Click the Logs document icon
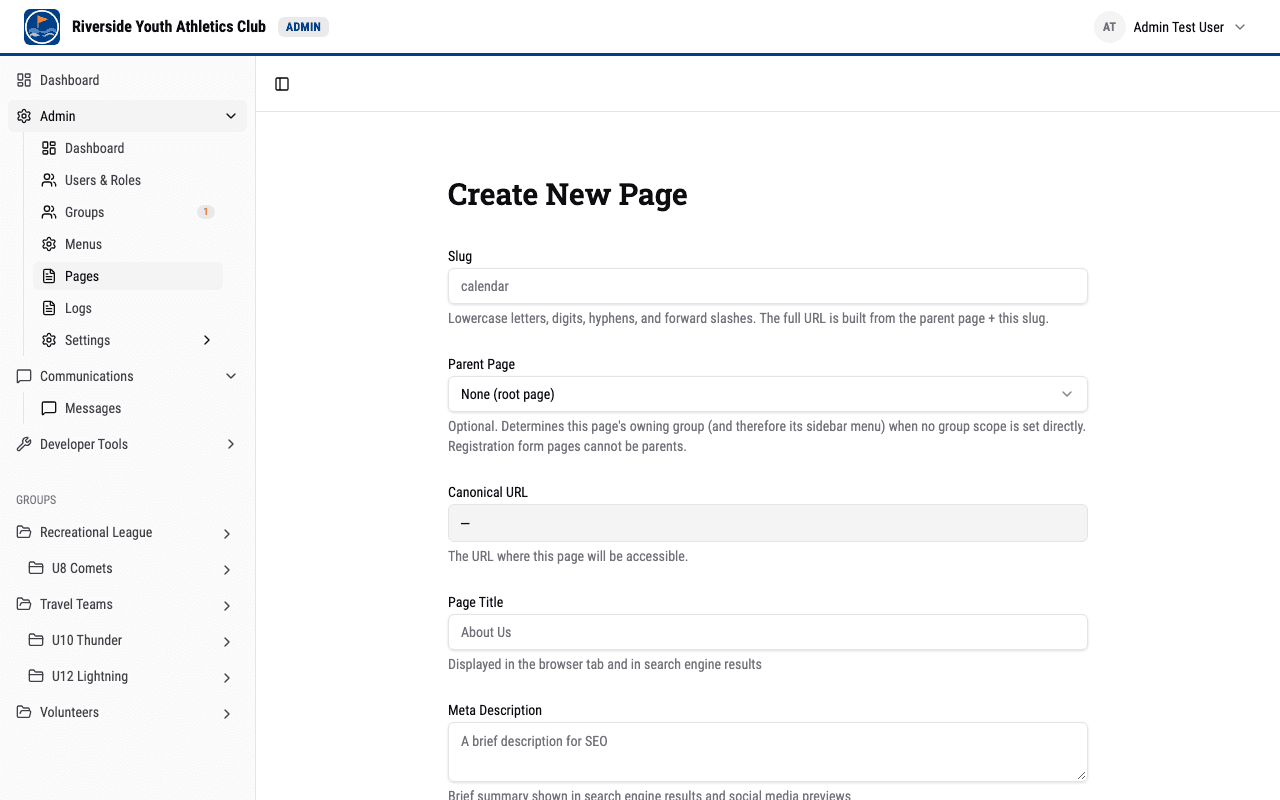This screenshot has height=800, width=1280. [49, 308]
